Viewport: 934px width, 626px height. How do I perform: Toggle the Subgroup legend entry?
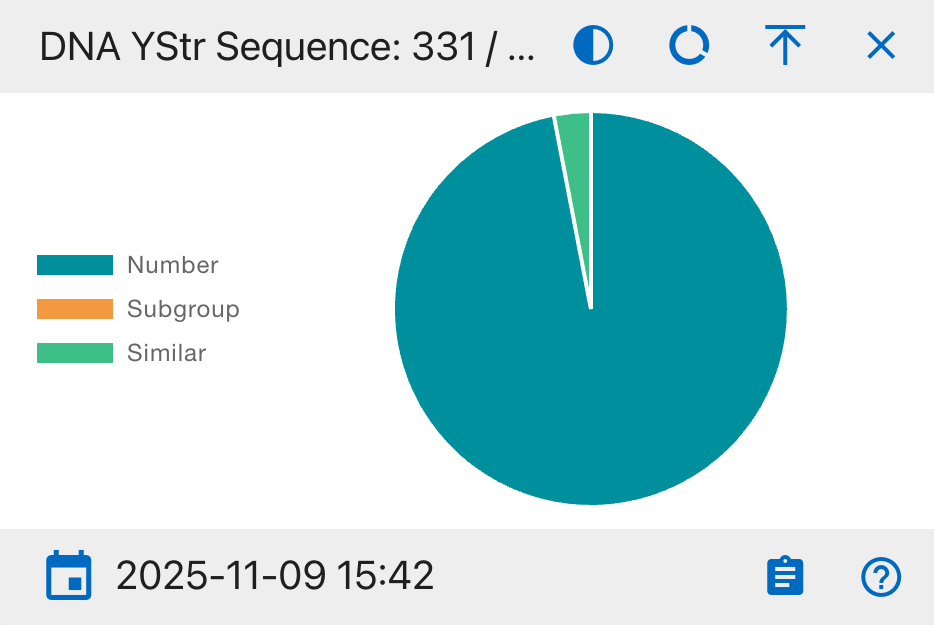pyautogui.click(x=138, y=309)
